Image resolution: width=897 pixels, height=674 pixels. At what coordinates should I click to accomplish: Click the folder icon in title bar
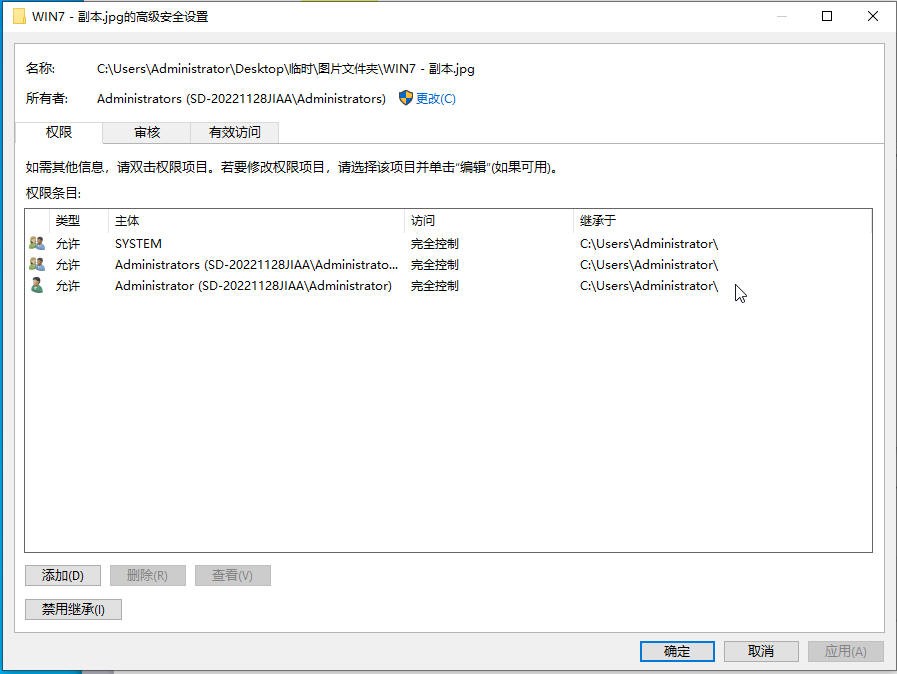(19, 16)
